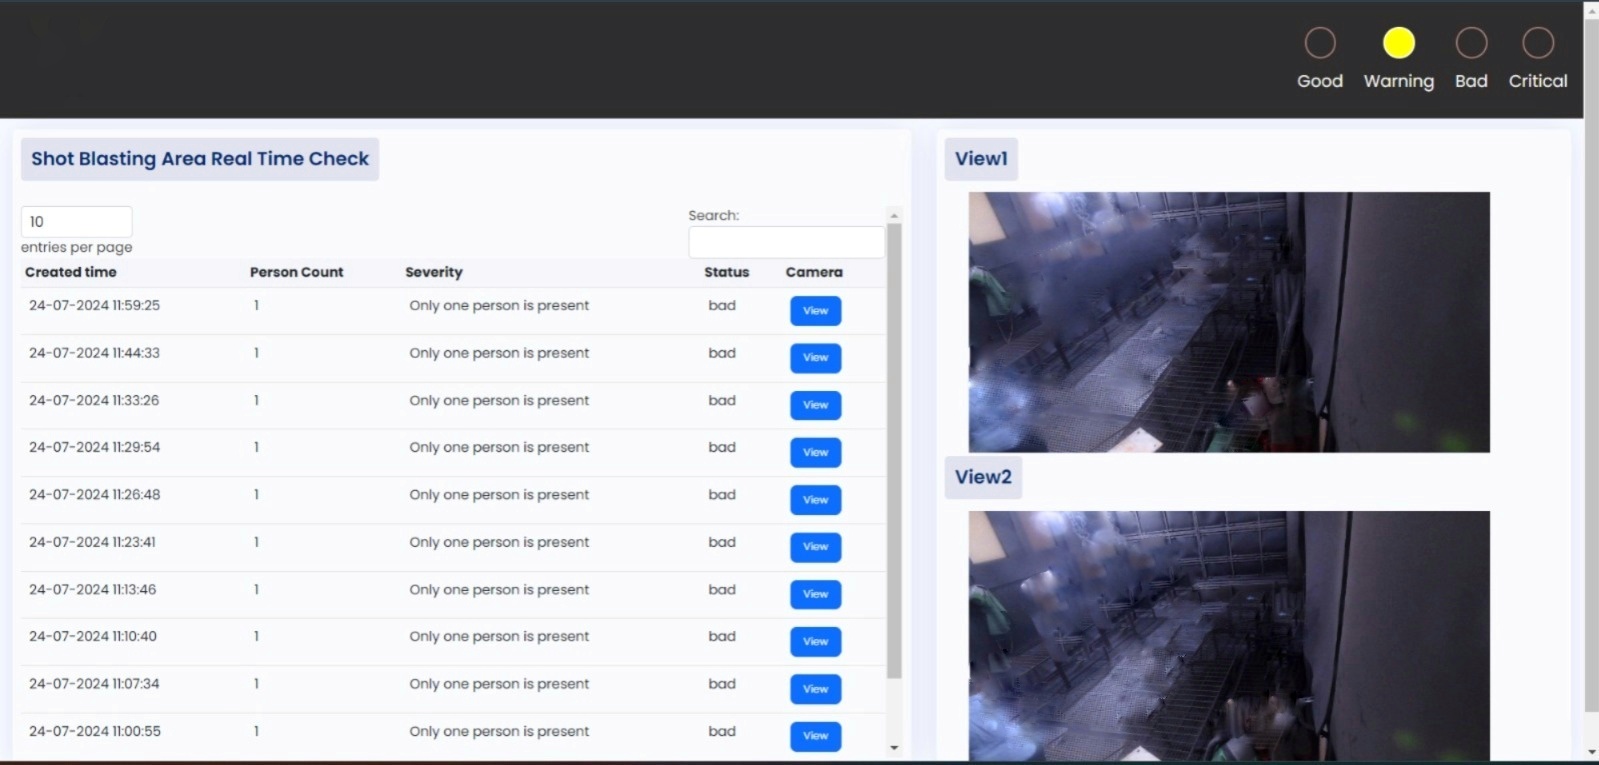Select the Good status indicator circle

coord(1320,43)
